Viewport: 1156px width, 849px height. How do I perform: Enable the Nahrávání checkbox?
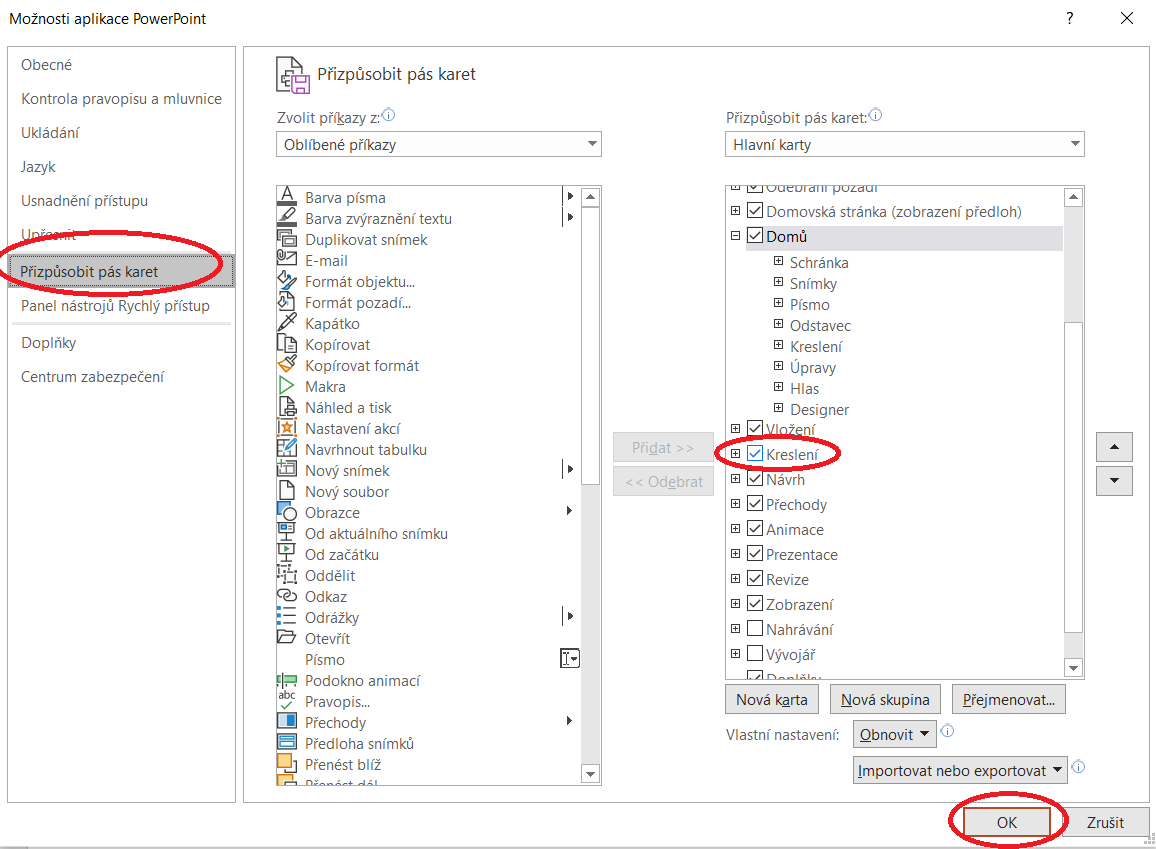755,629
